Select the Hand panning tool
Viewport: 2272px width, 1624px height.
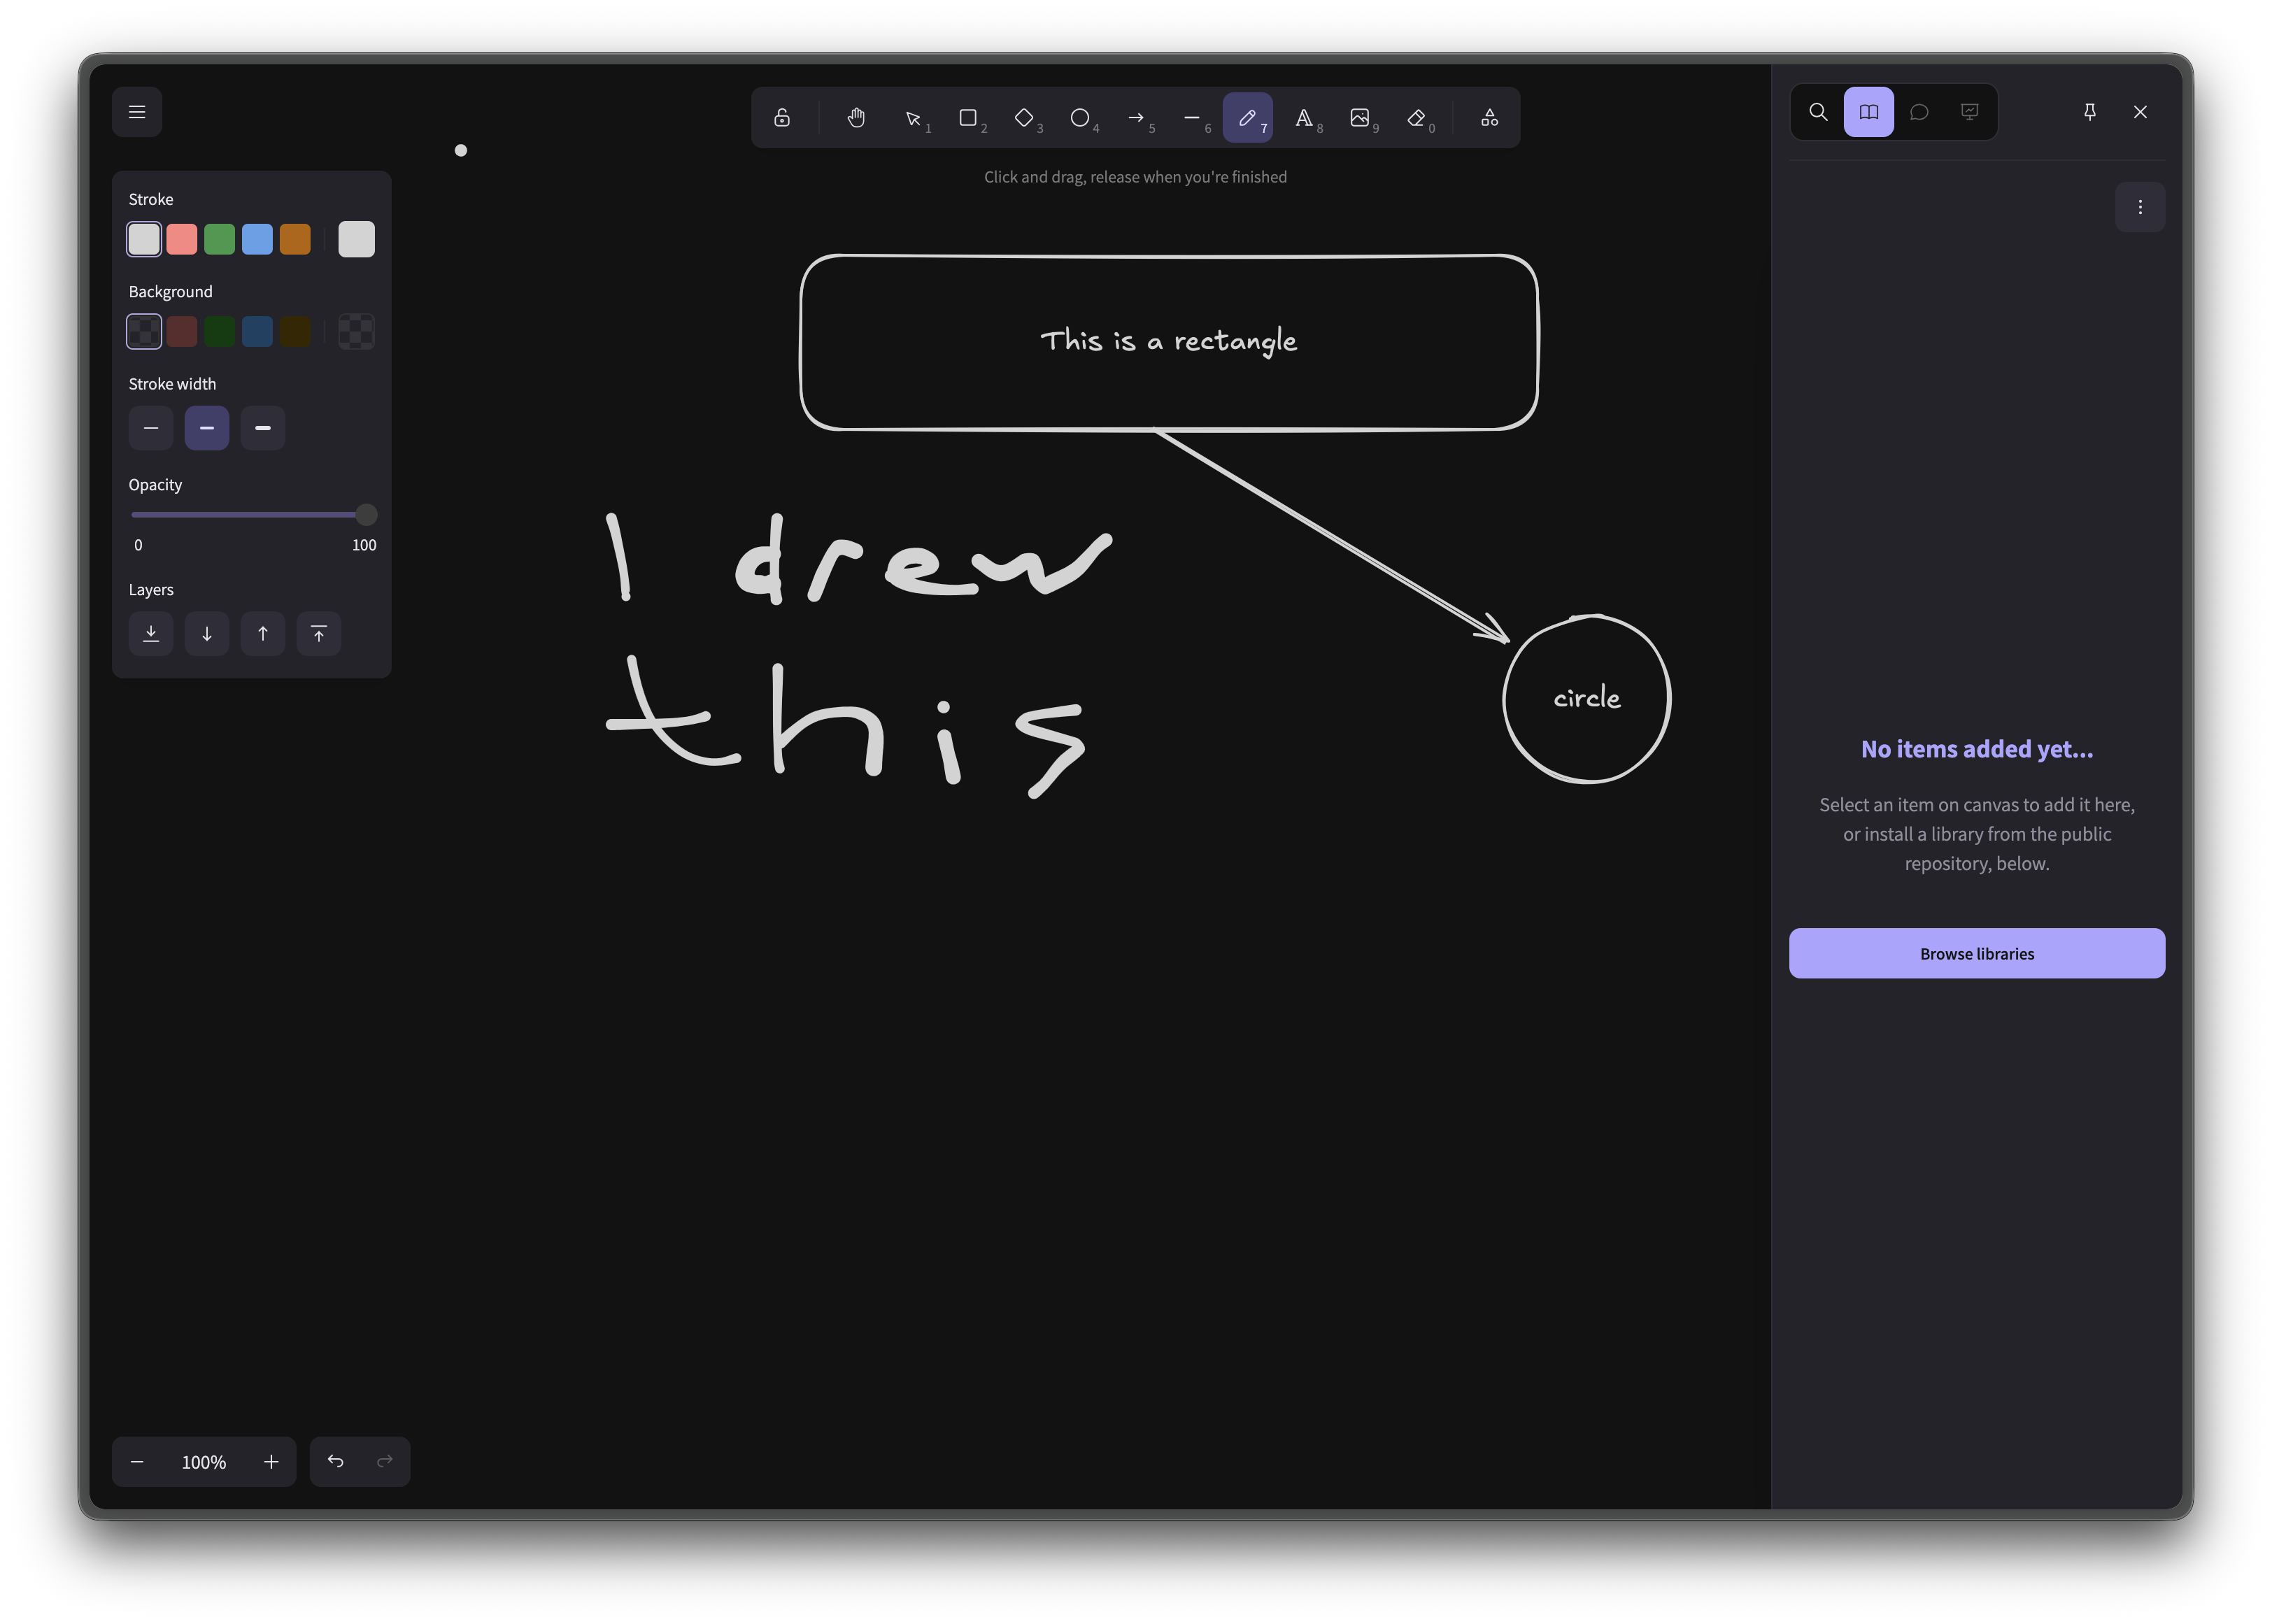click(856, 117)
